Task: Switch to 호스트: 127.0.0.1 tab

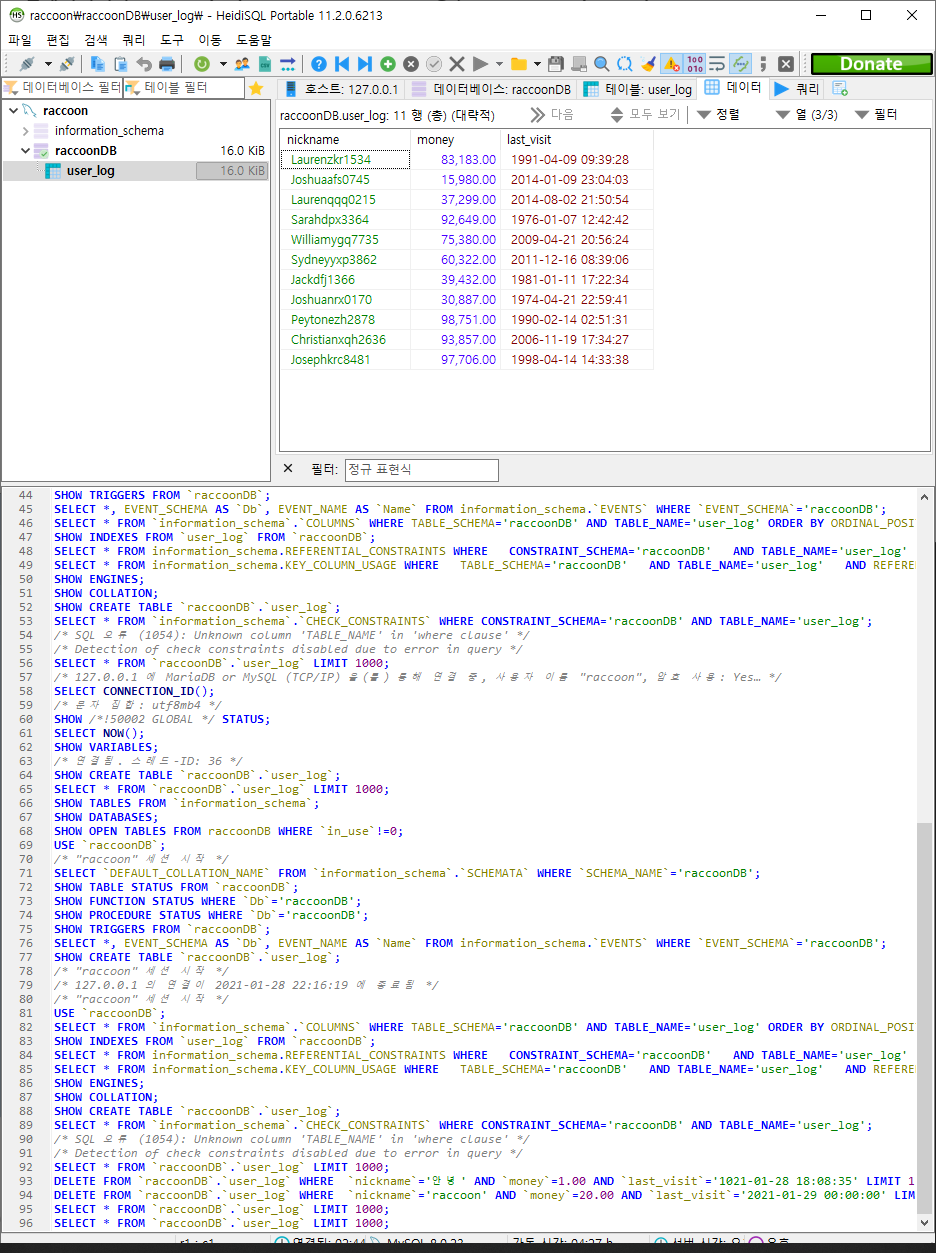Action: 342,89
